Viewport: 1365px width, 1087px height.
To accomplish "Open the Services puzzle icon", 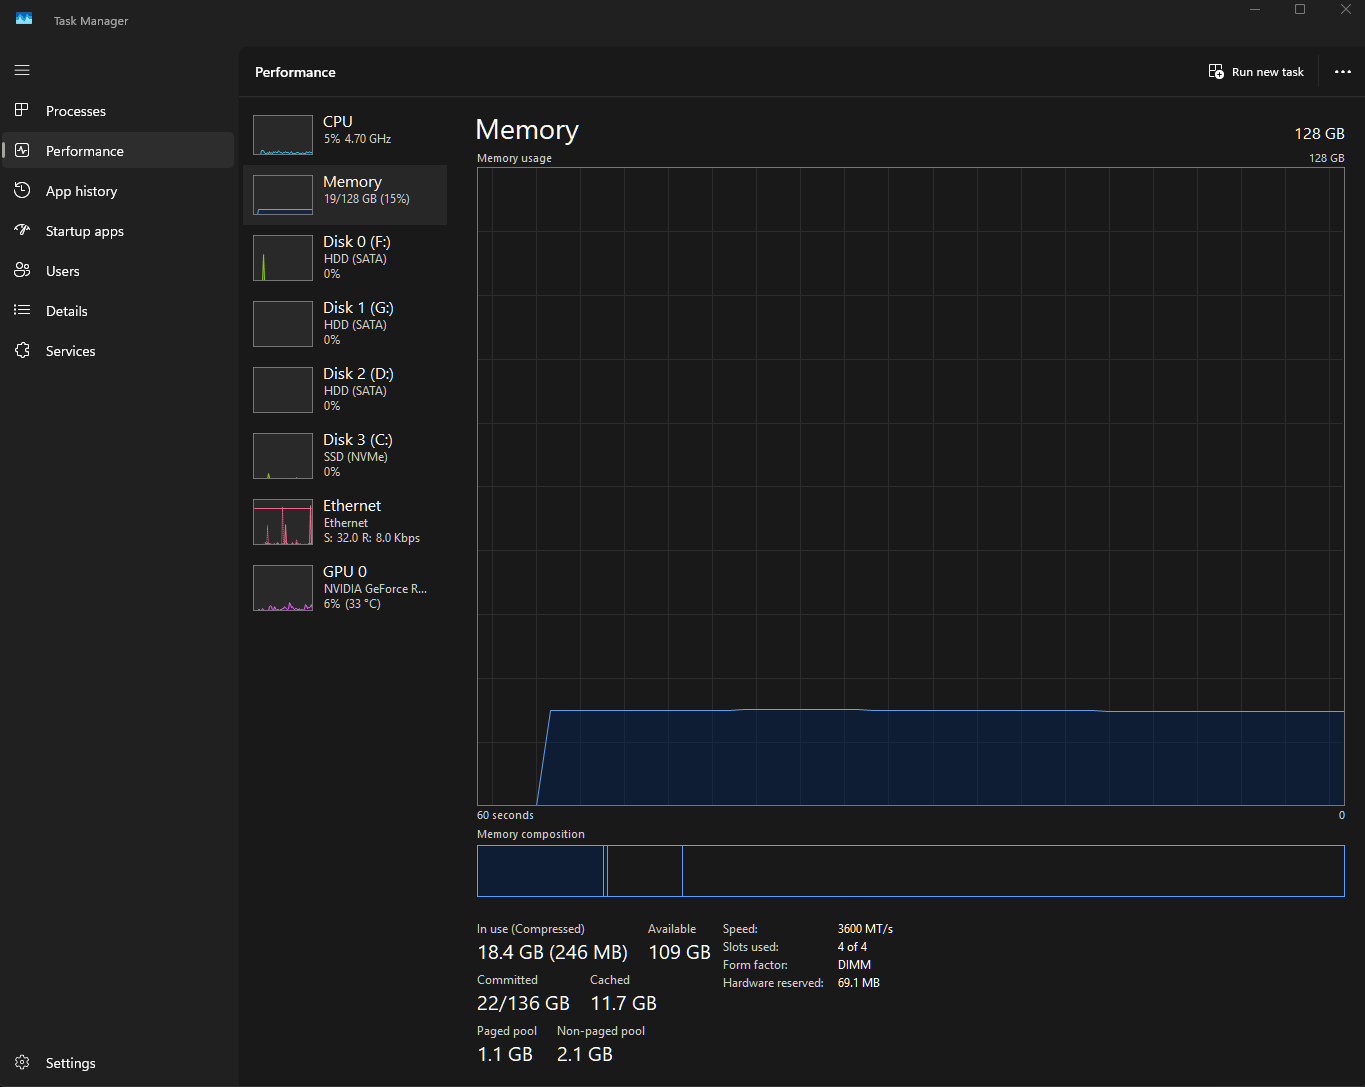I will [x=22, y=350].
